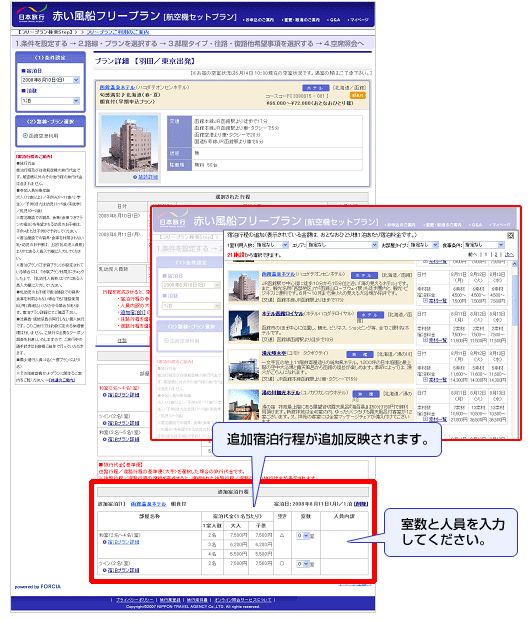Screen dimensions: 530x621
Task: Click the plan detail hotel building photo
Action: [130, 144]
